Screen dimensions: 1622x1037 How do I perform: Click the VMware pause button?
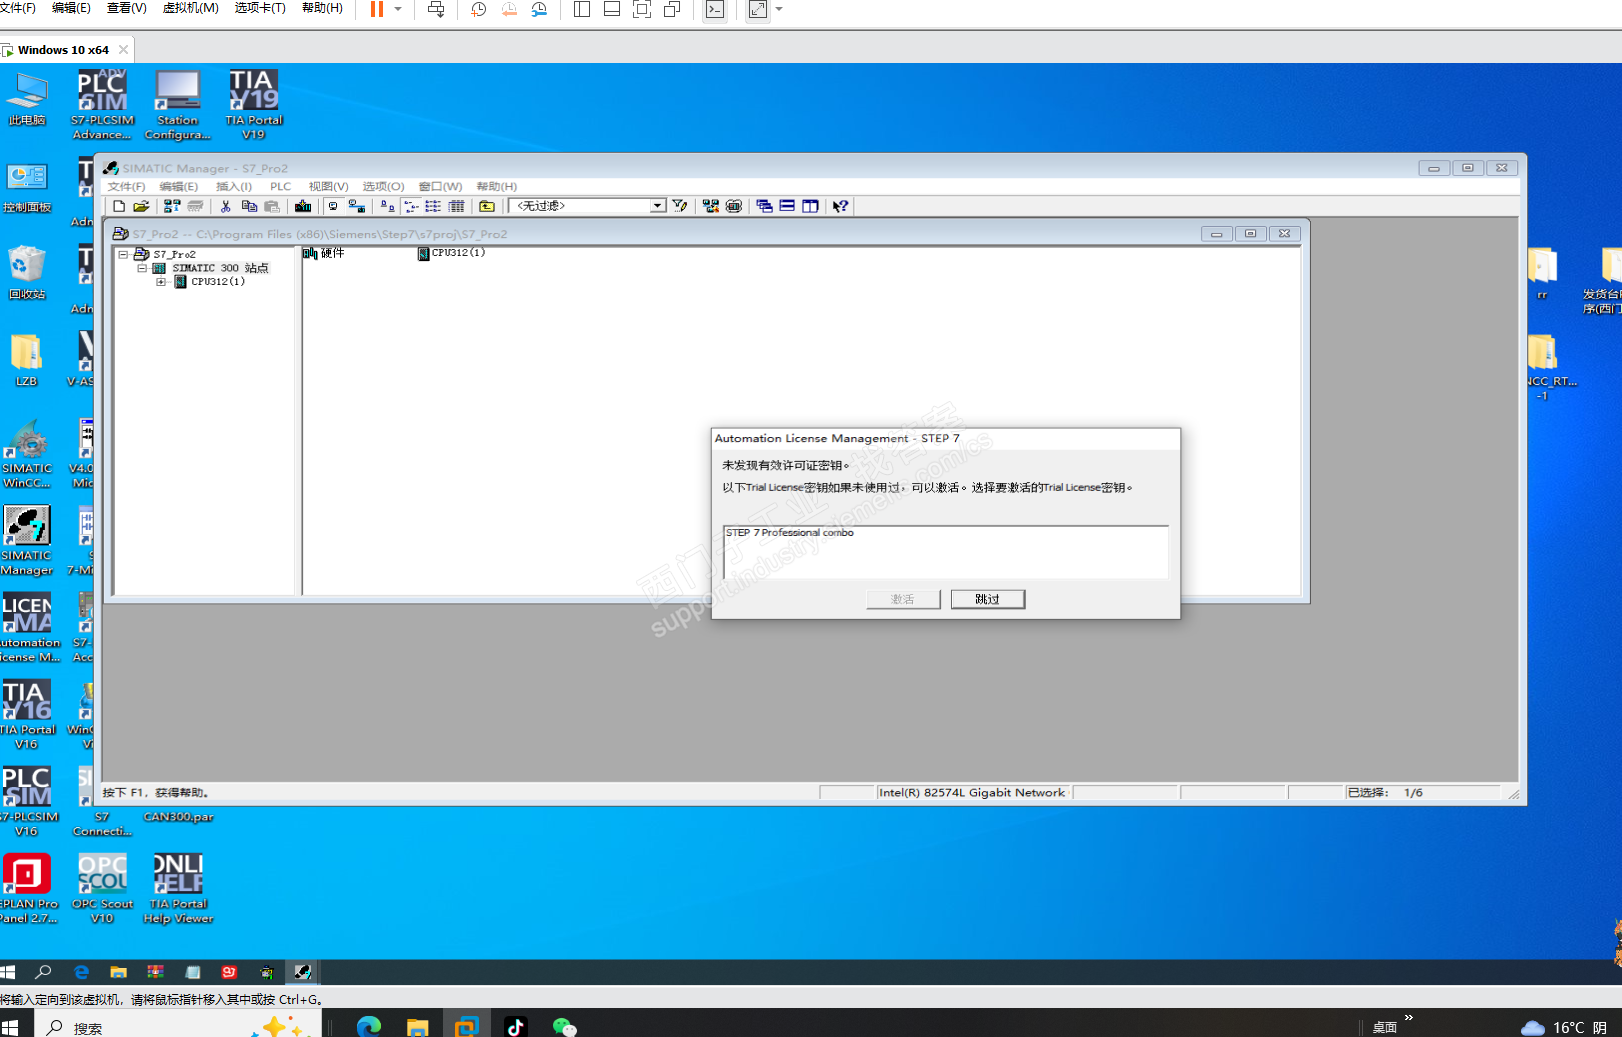pyautogui.click(x=377, y=9)
